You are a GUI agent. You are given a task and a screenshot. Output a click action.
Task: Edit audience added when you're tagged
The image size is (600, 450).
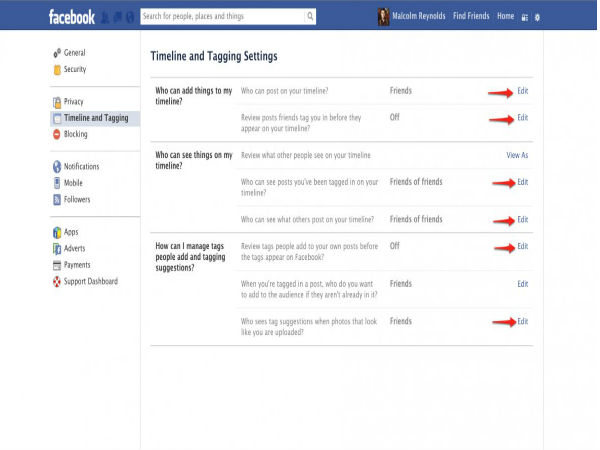[523, 284]
